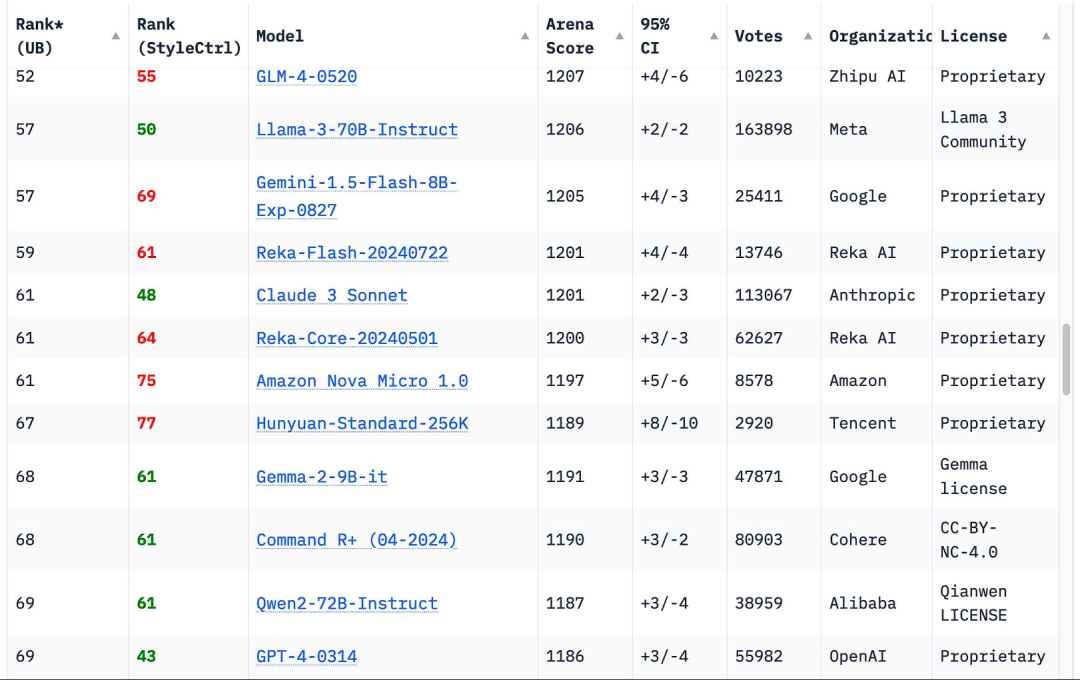Sort table by Arena Score arrow
Viewport: 1080px width, 680px height.
click(619, 36)
